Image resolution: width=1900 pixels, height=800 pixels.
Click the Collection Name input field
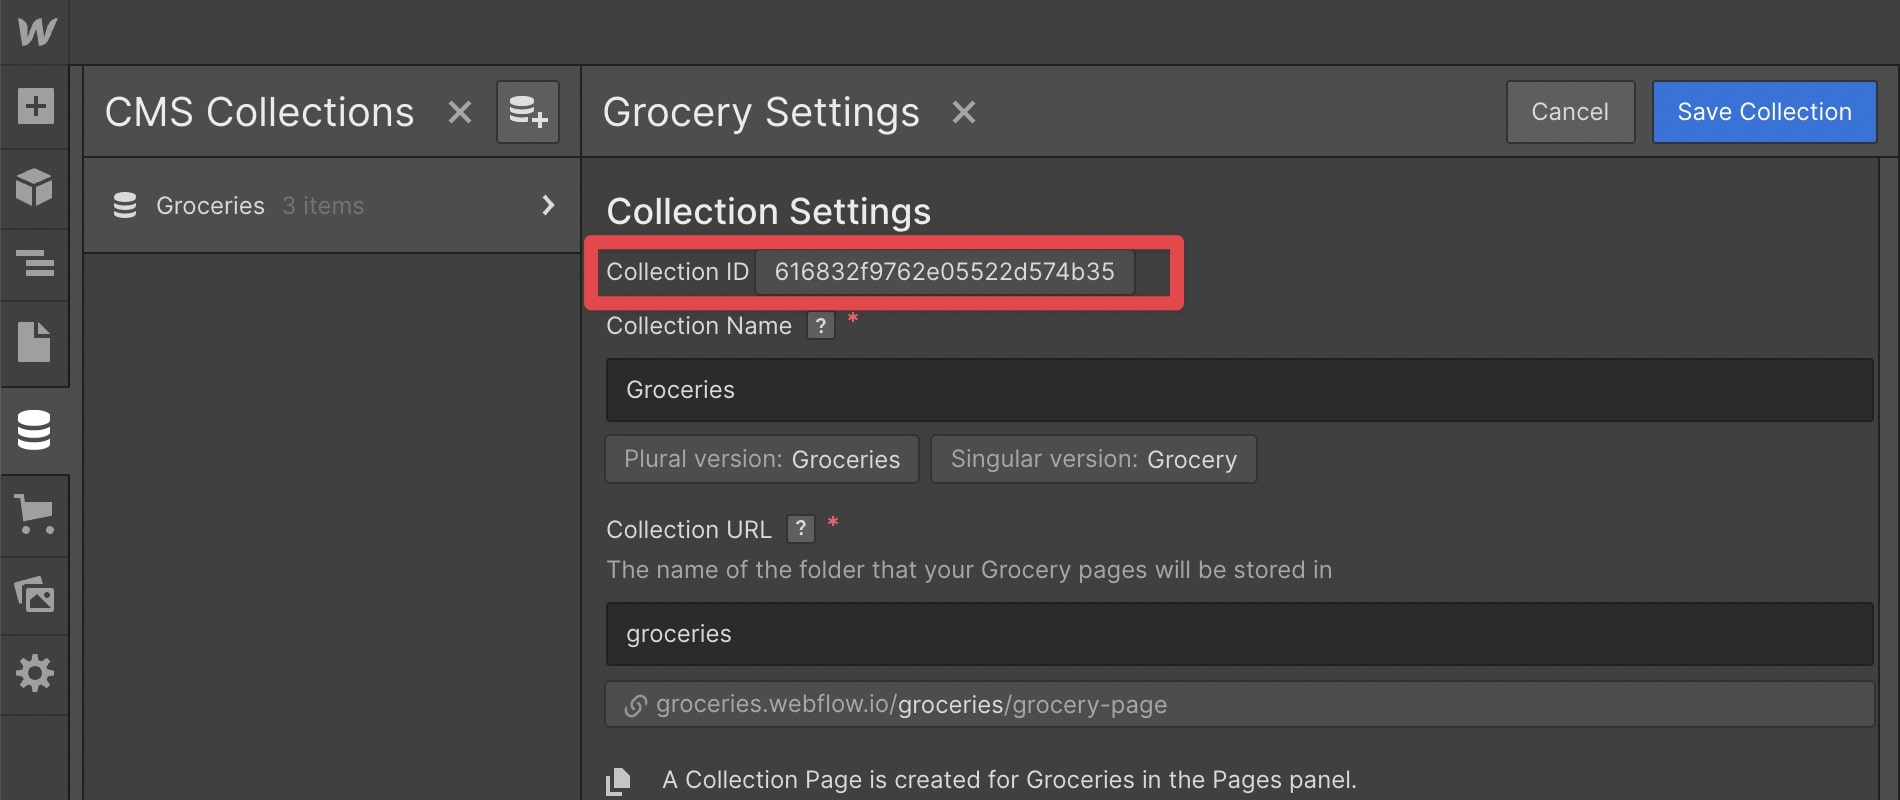coord(1239,390)
